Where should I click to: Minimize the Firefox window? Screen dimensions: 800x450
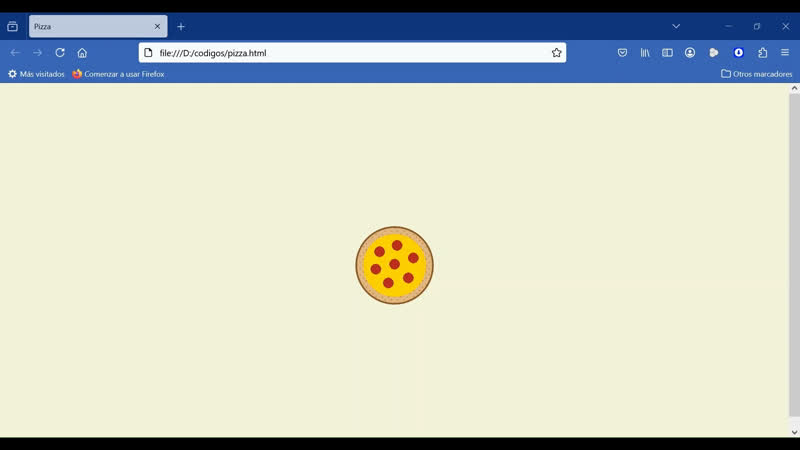click(x=729, y=27)
